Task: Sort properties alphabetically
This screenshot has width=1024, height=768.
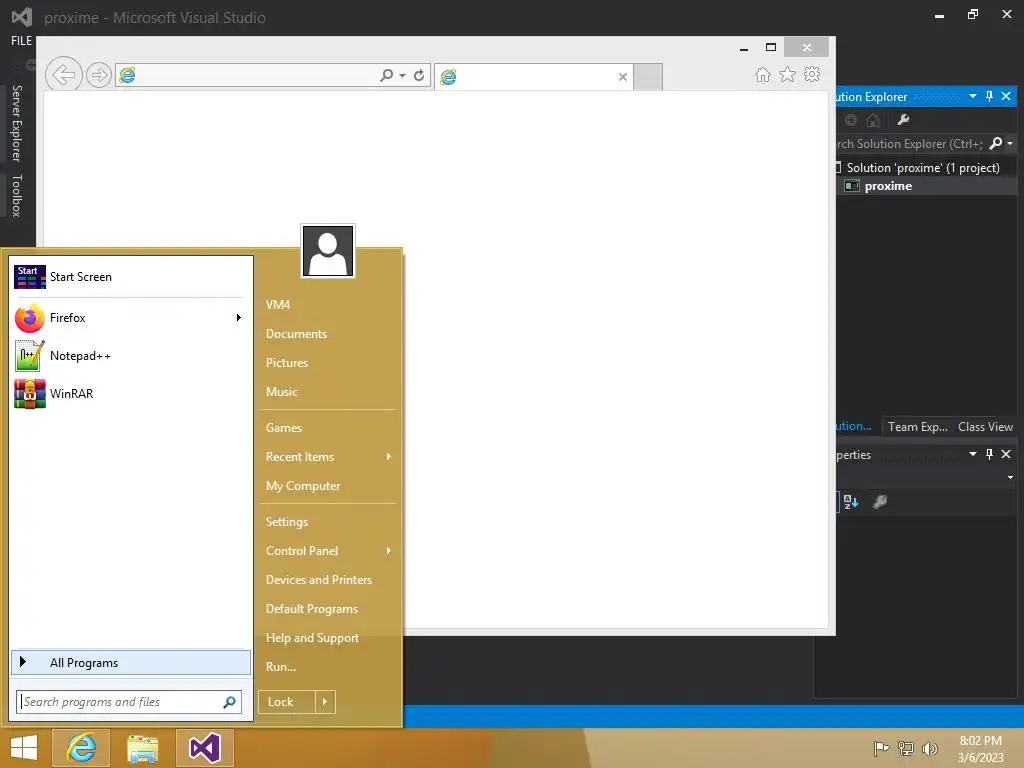Action: 851,502
